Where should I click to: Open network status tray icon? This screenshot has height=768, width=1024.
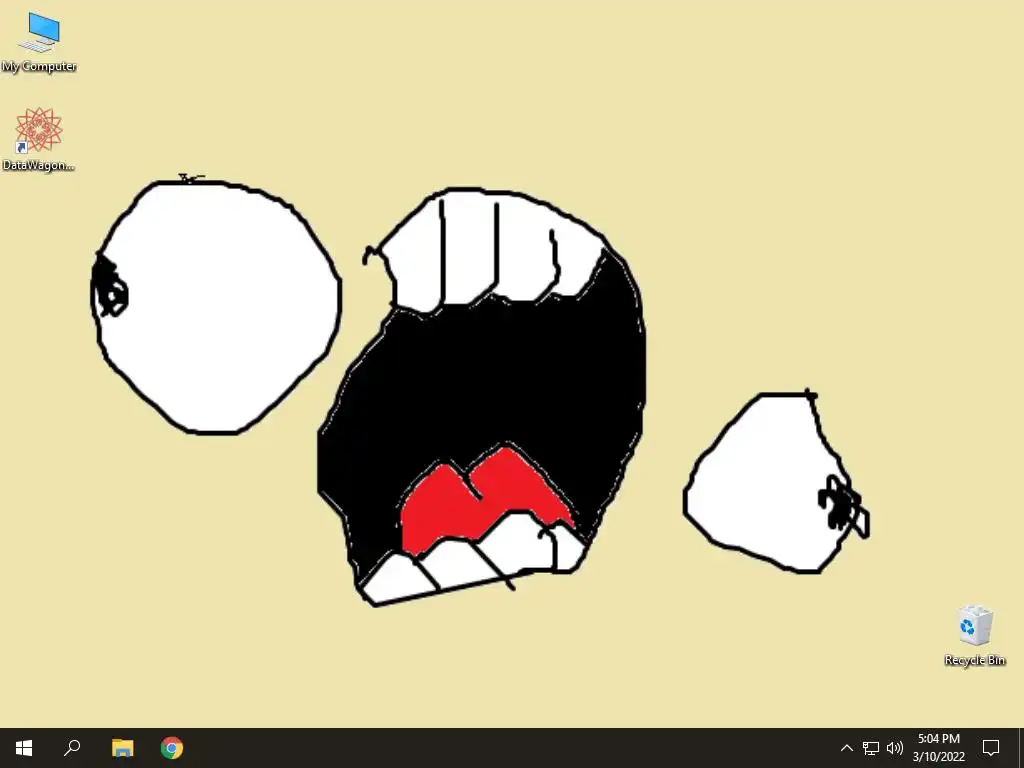(x=871, y=748)
